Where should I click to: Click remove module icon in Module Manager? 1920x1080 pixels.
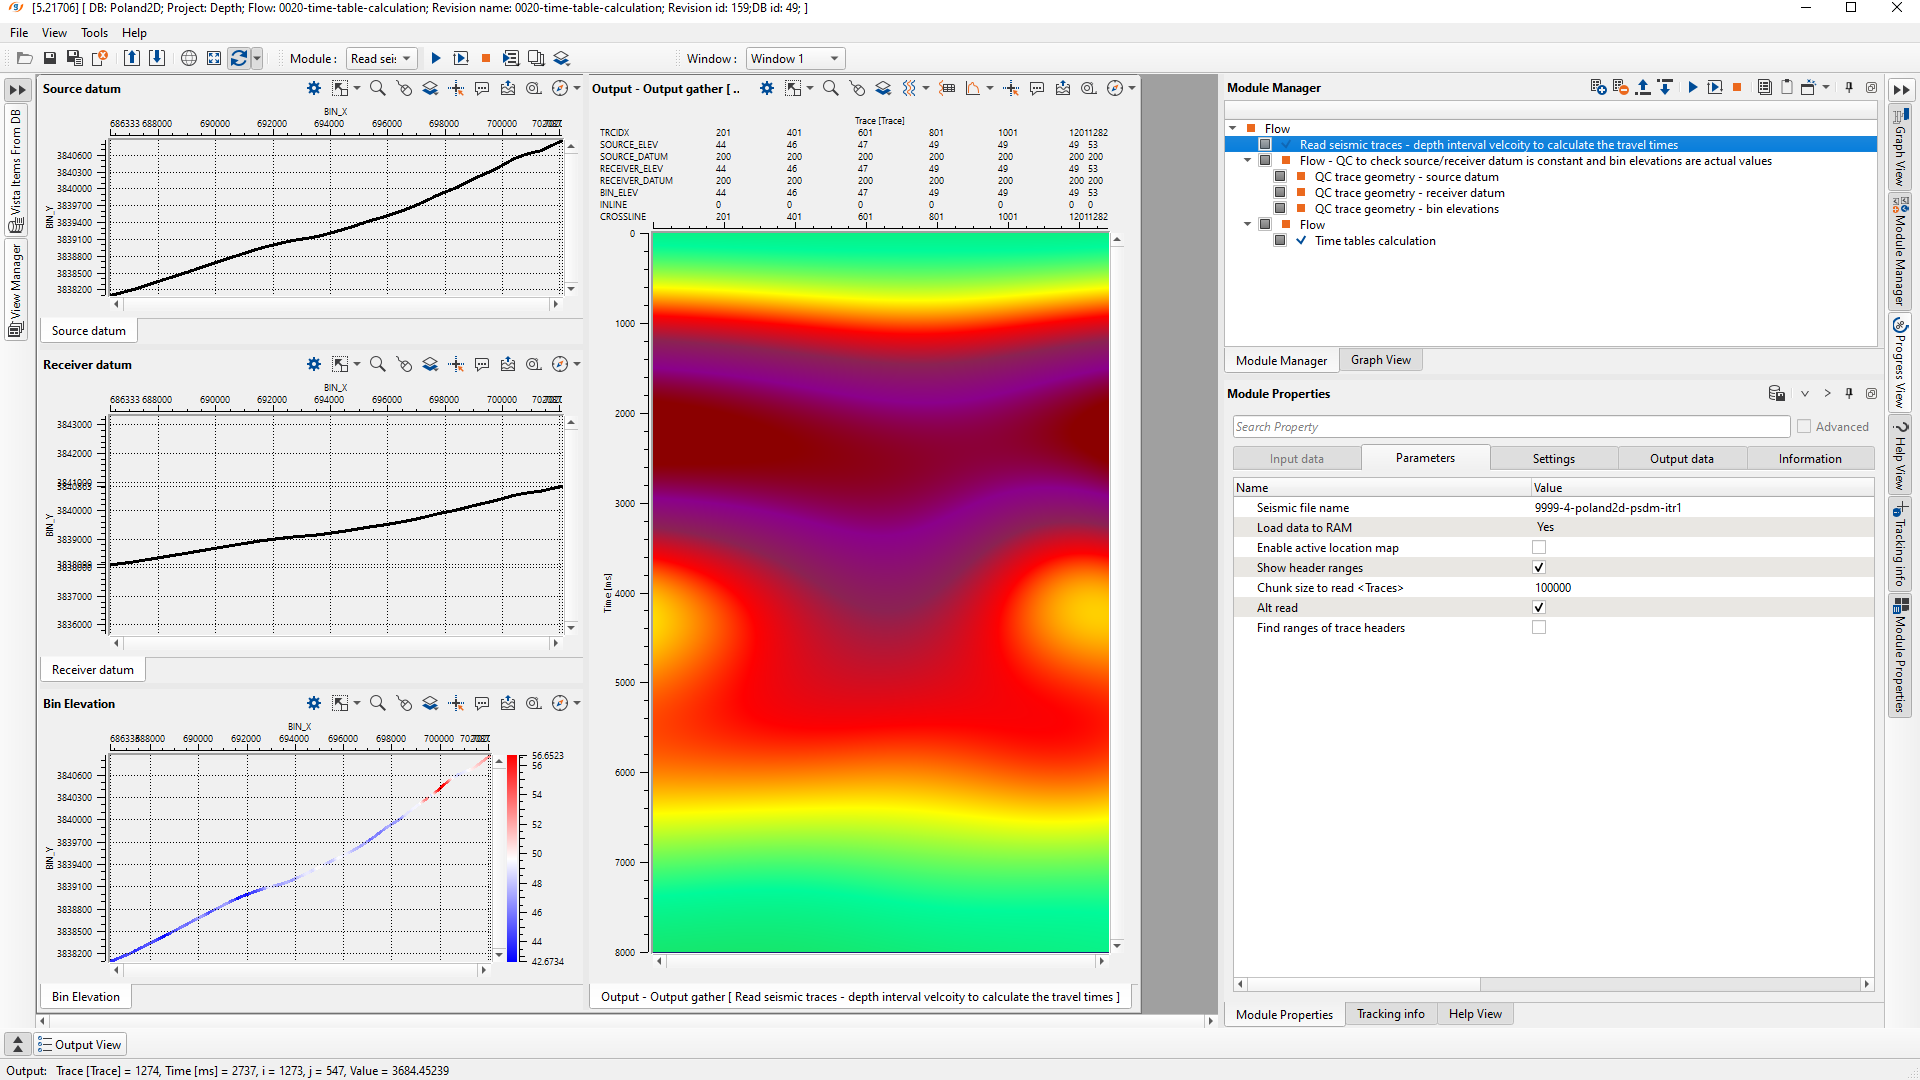tap(1620, 88)
